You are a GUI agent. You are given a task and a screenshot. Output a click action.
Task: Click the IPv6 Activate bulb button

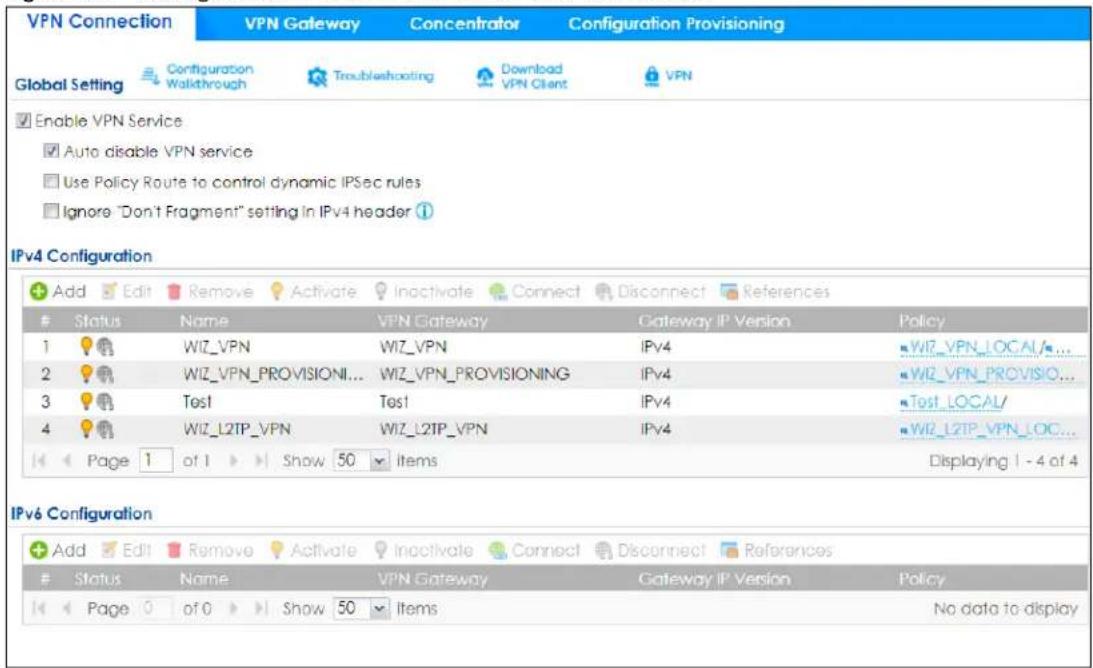click(x=313, y=550)
